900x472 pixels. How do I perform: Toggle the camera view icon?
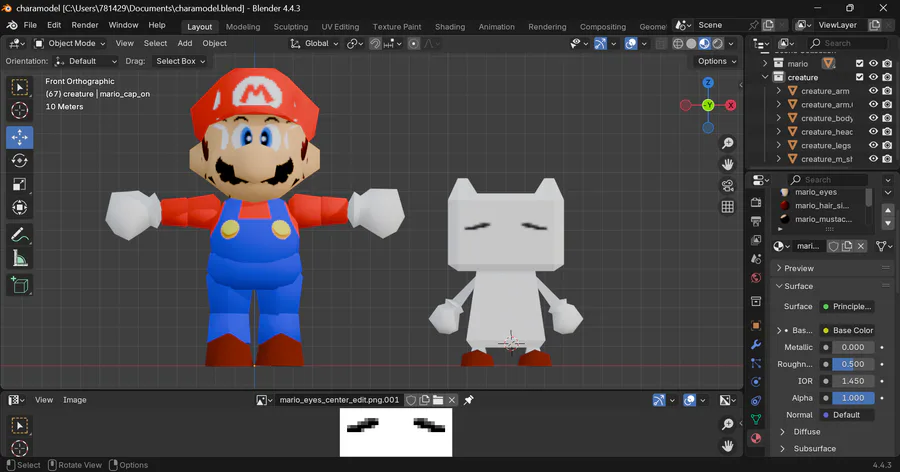click(728, 185)
